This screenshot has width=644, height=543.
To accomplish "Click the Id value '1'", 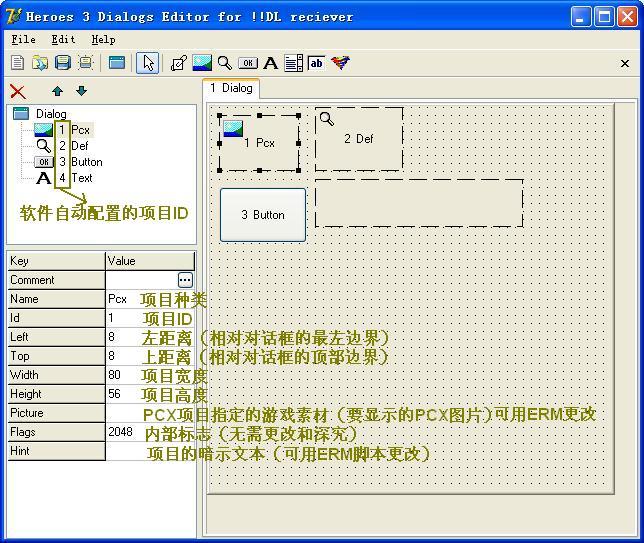I will click(x=111, y=318).
